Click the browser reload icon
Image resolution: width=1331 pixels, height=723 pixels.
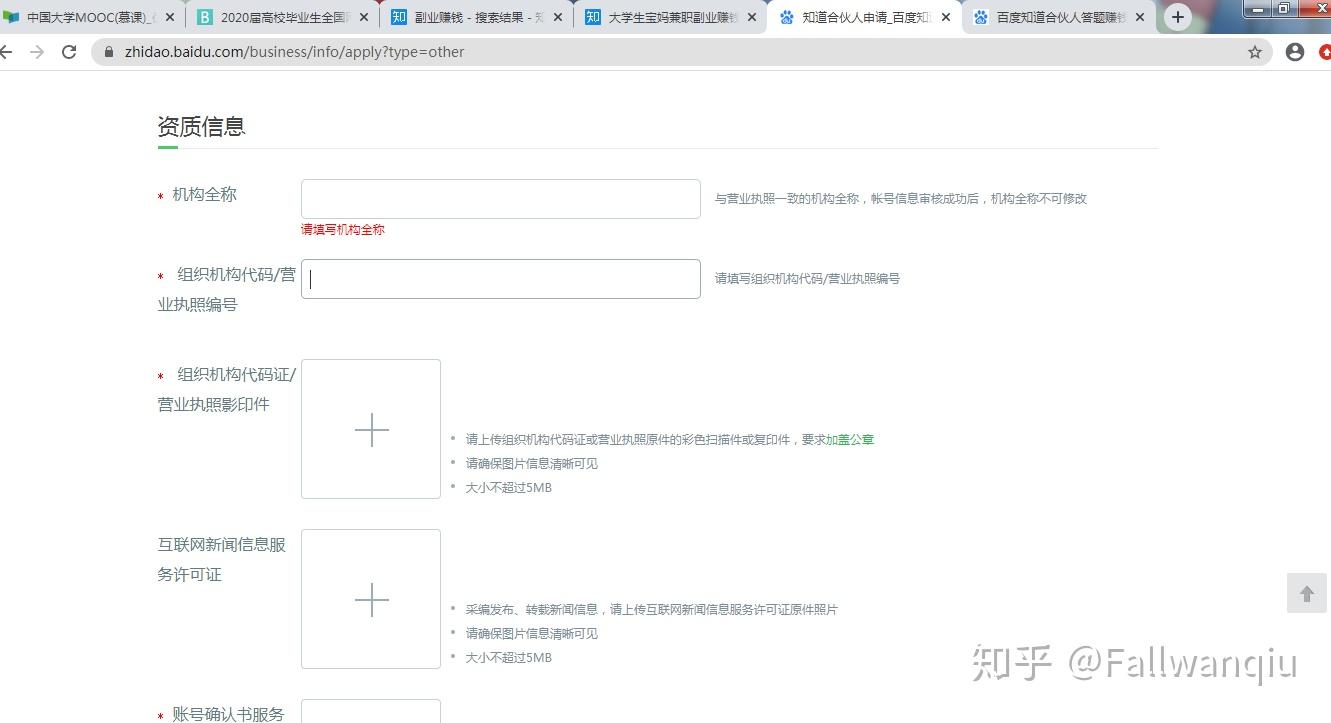(x=69, y=52)
